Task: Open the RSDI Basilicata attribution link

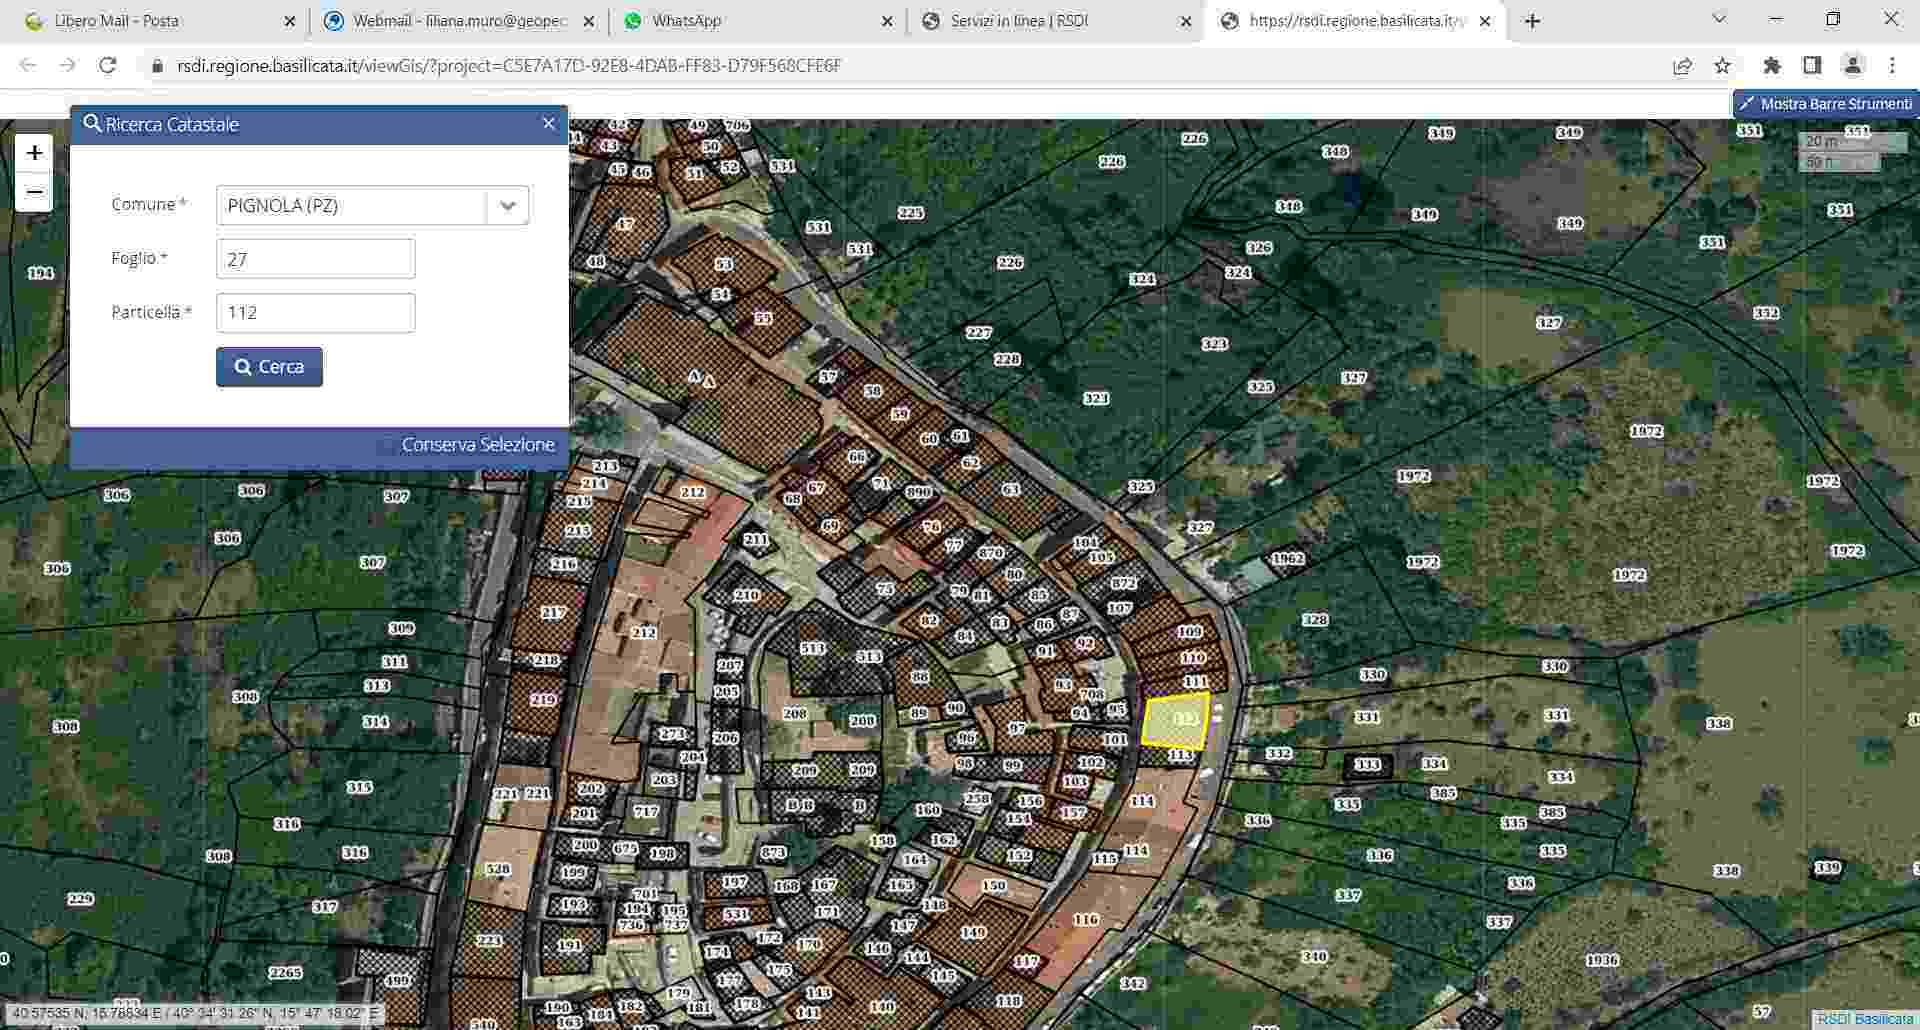Action: click(x=1865, y=1019)
